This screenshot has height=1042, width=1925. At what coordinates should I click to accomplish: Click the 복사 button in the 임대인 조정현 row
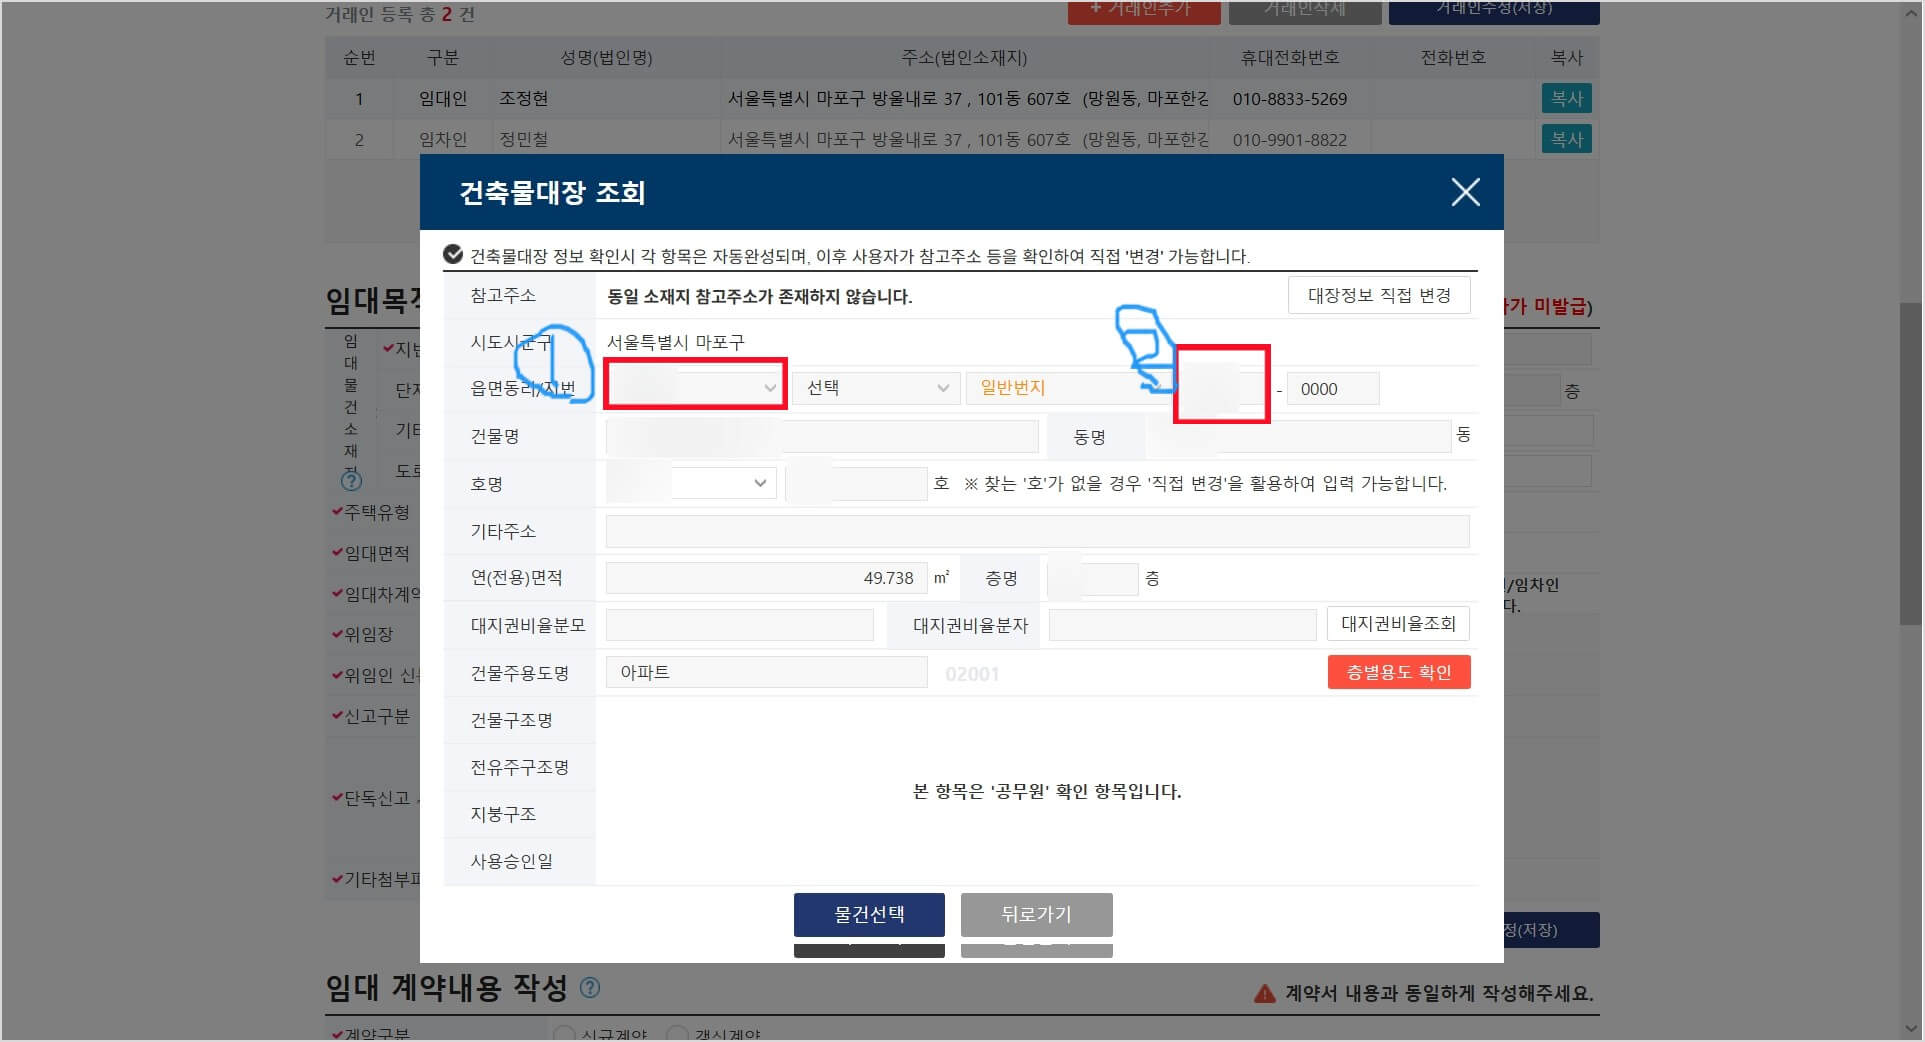point(1566,98)
